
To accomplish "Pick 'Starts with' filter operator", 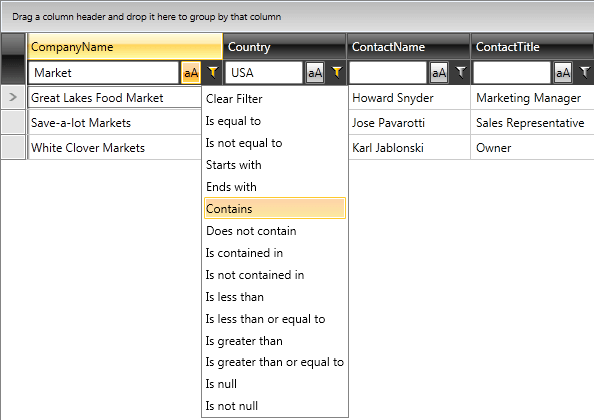I will click(275, 165).
